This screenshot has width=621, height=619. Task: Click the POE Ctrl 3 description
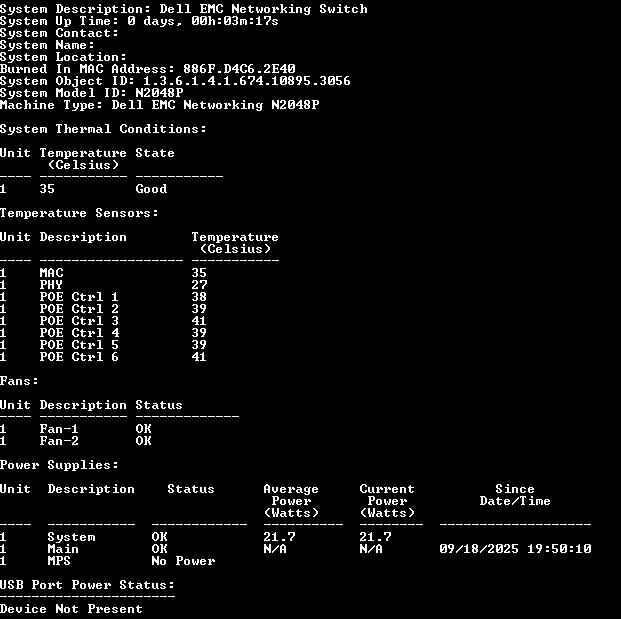79,321
